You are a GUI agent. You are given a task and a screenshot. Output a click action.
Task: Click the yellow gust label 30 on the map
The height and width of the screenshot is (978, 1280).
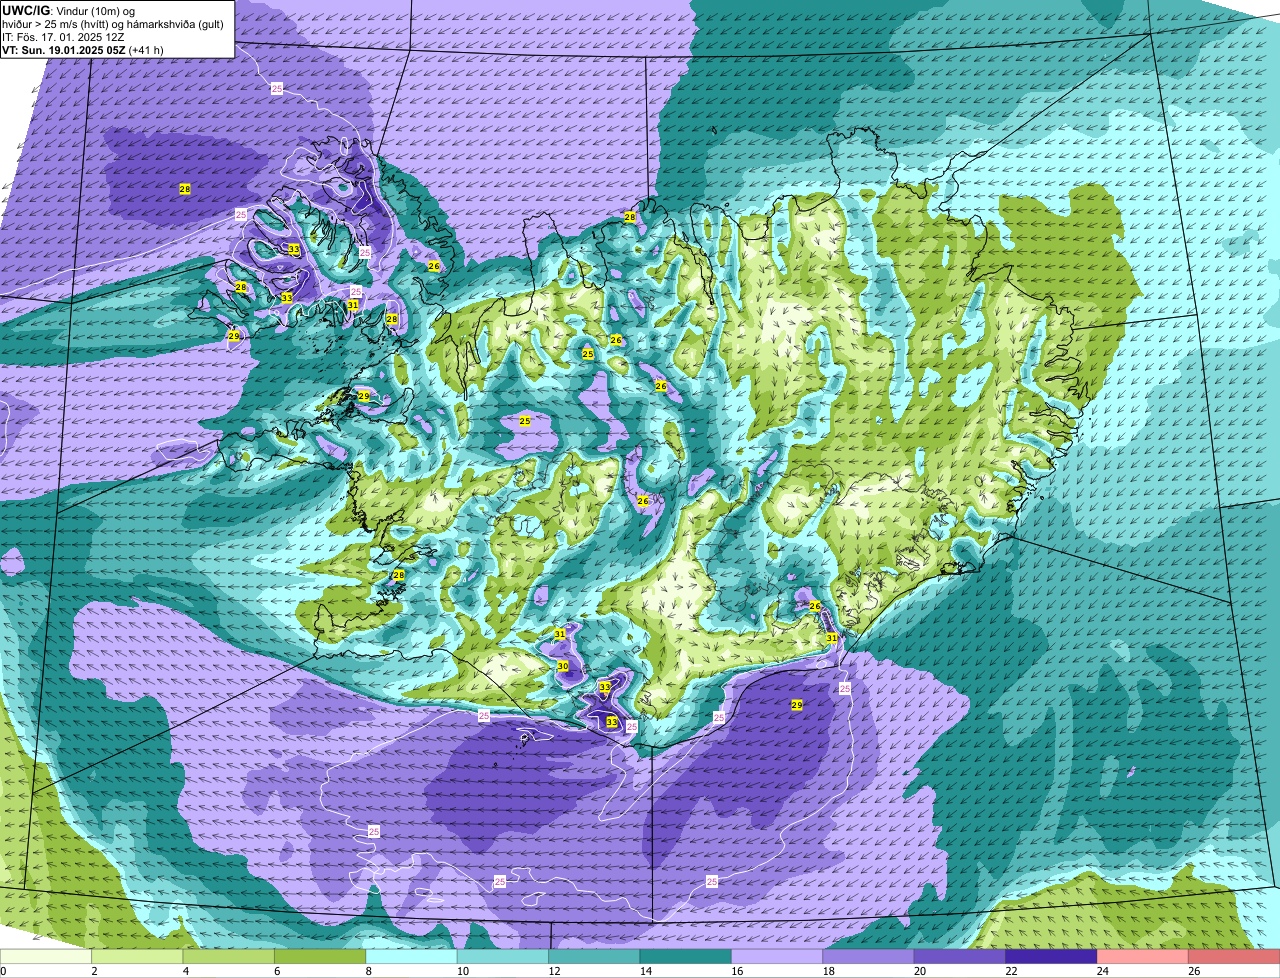tap(563, 666)
